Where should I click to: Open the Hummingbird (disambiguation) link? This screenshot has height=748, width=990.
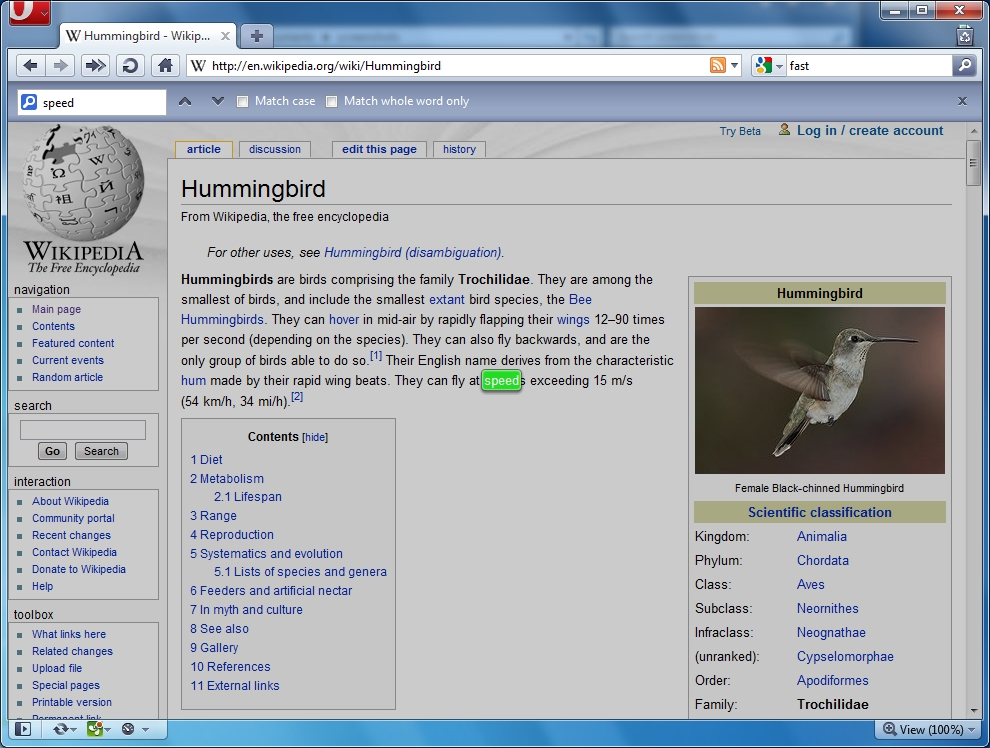[x=413, y=252]
